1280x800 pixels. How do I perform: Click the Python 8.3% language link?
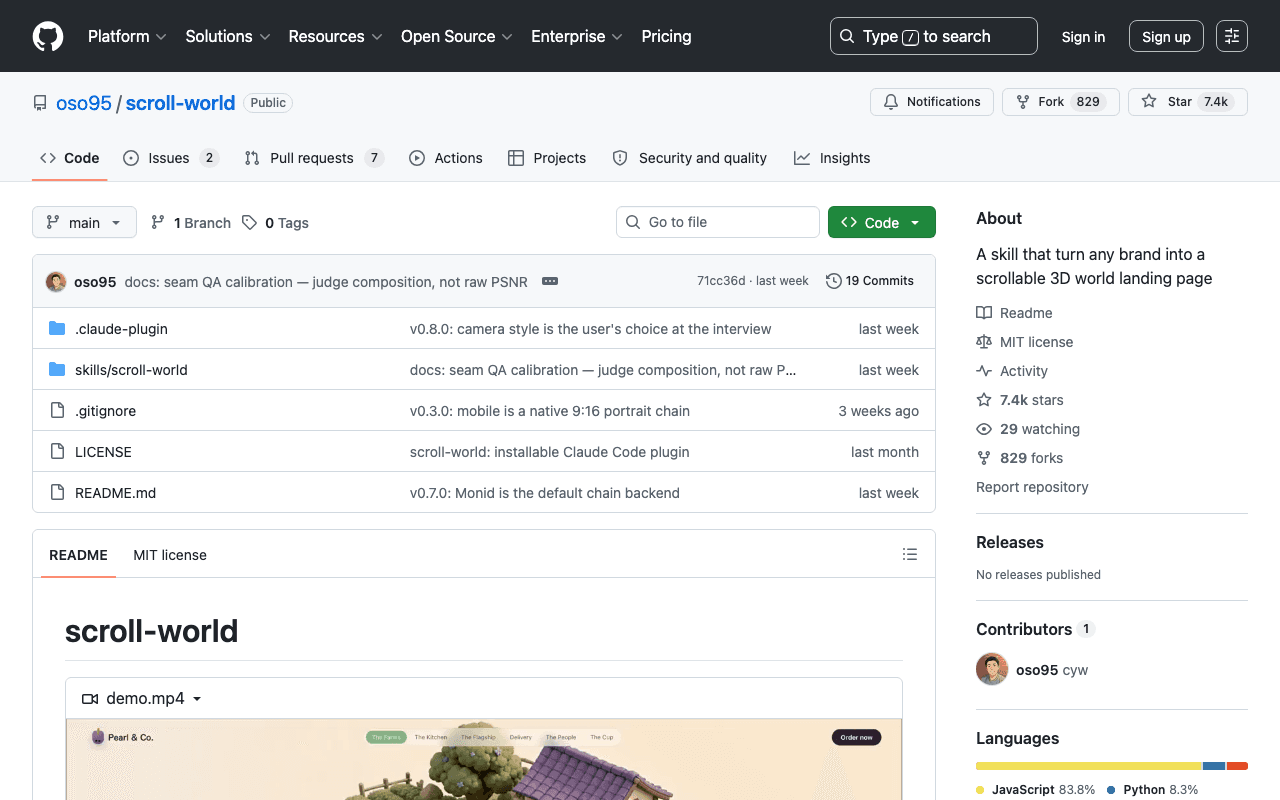pos(1152,790)
